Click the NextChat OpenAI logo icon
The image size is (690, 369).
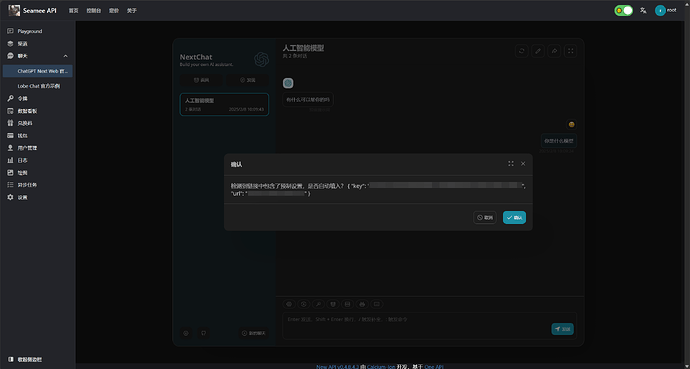[261, 59]
